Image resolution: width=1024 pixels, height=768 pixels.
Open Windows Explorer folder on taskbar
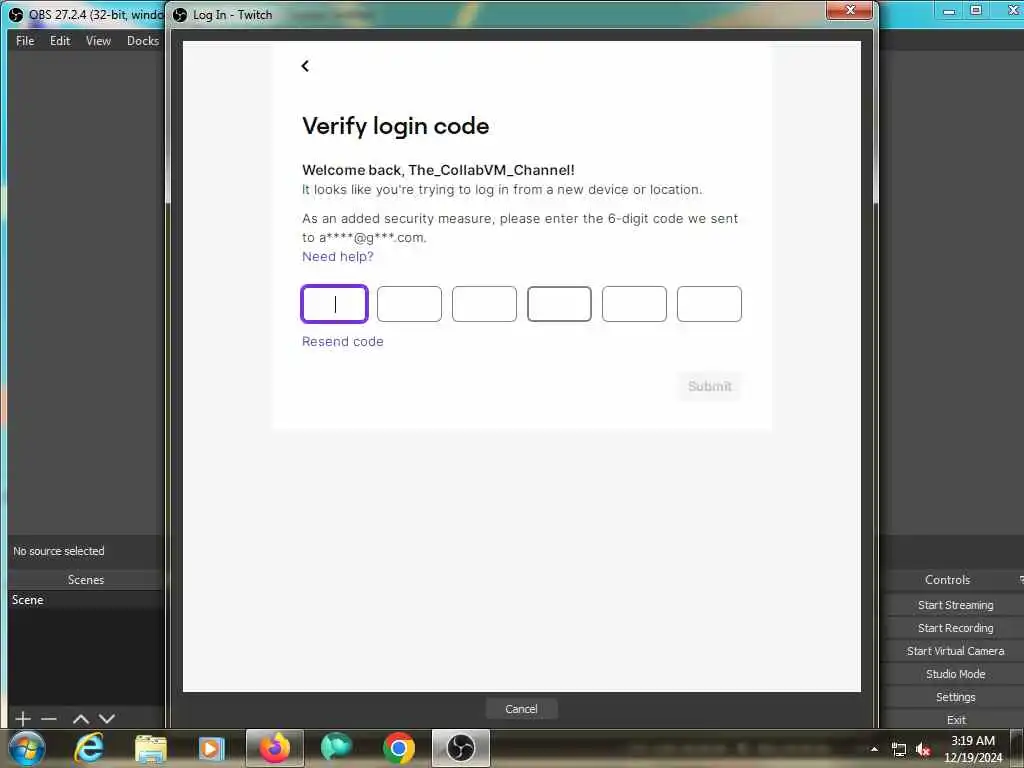(151, 748)
